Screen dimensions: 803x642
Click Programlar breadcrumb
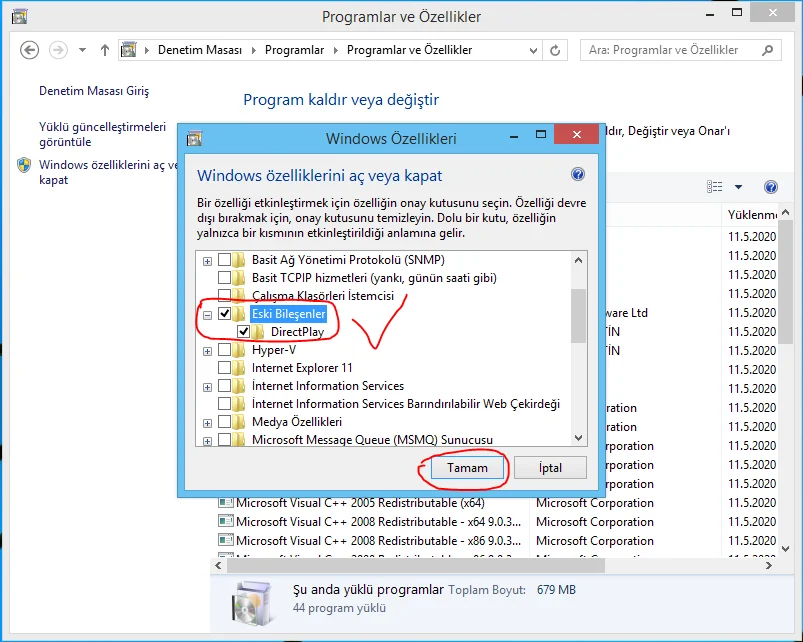click(294, 50)
